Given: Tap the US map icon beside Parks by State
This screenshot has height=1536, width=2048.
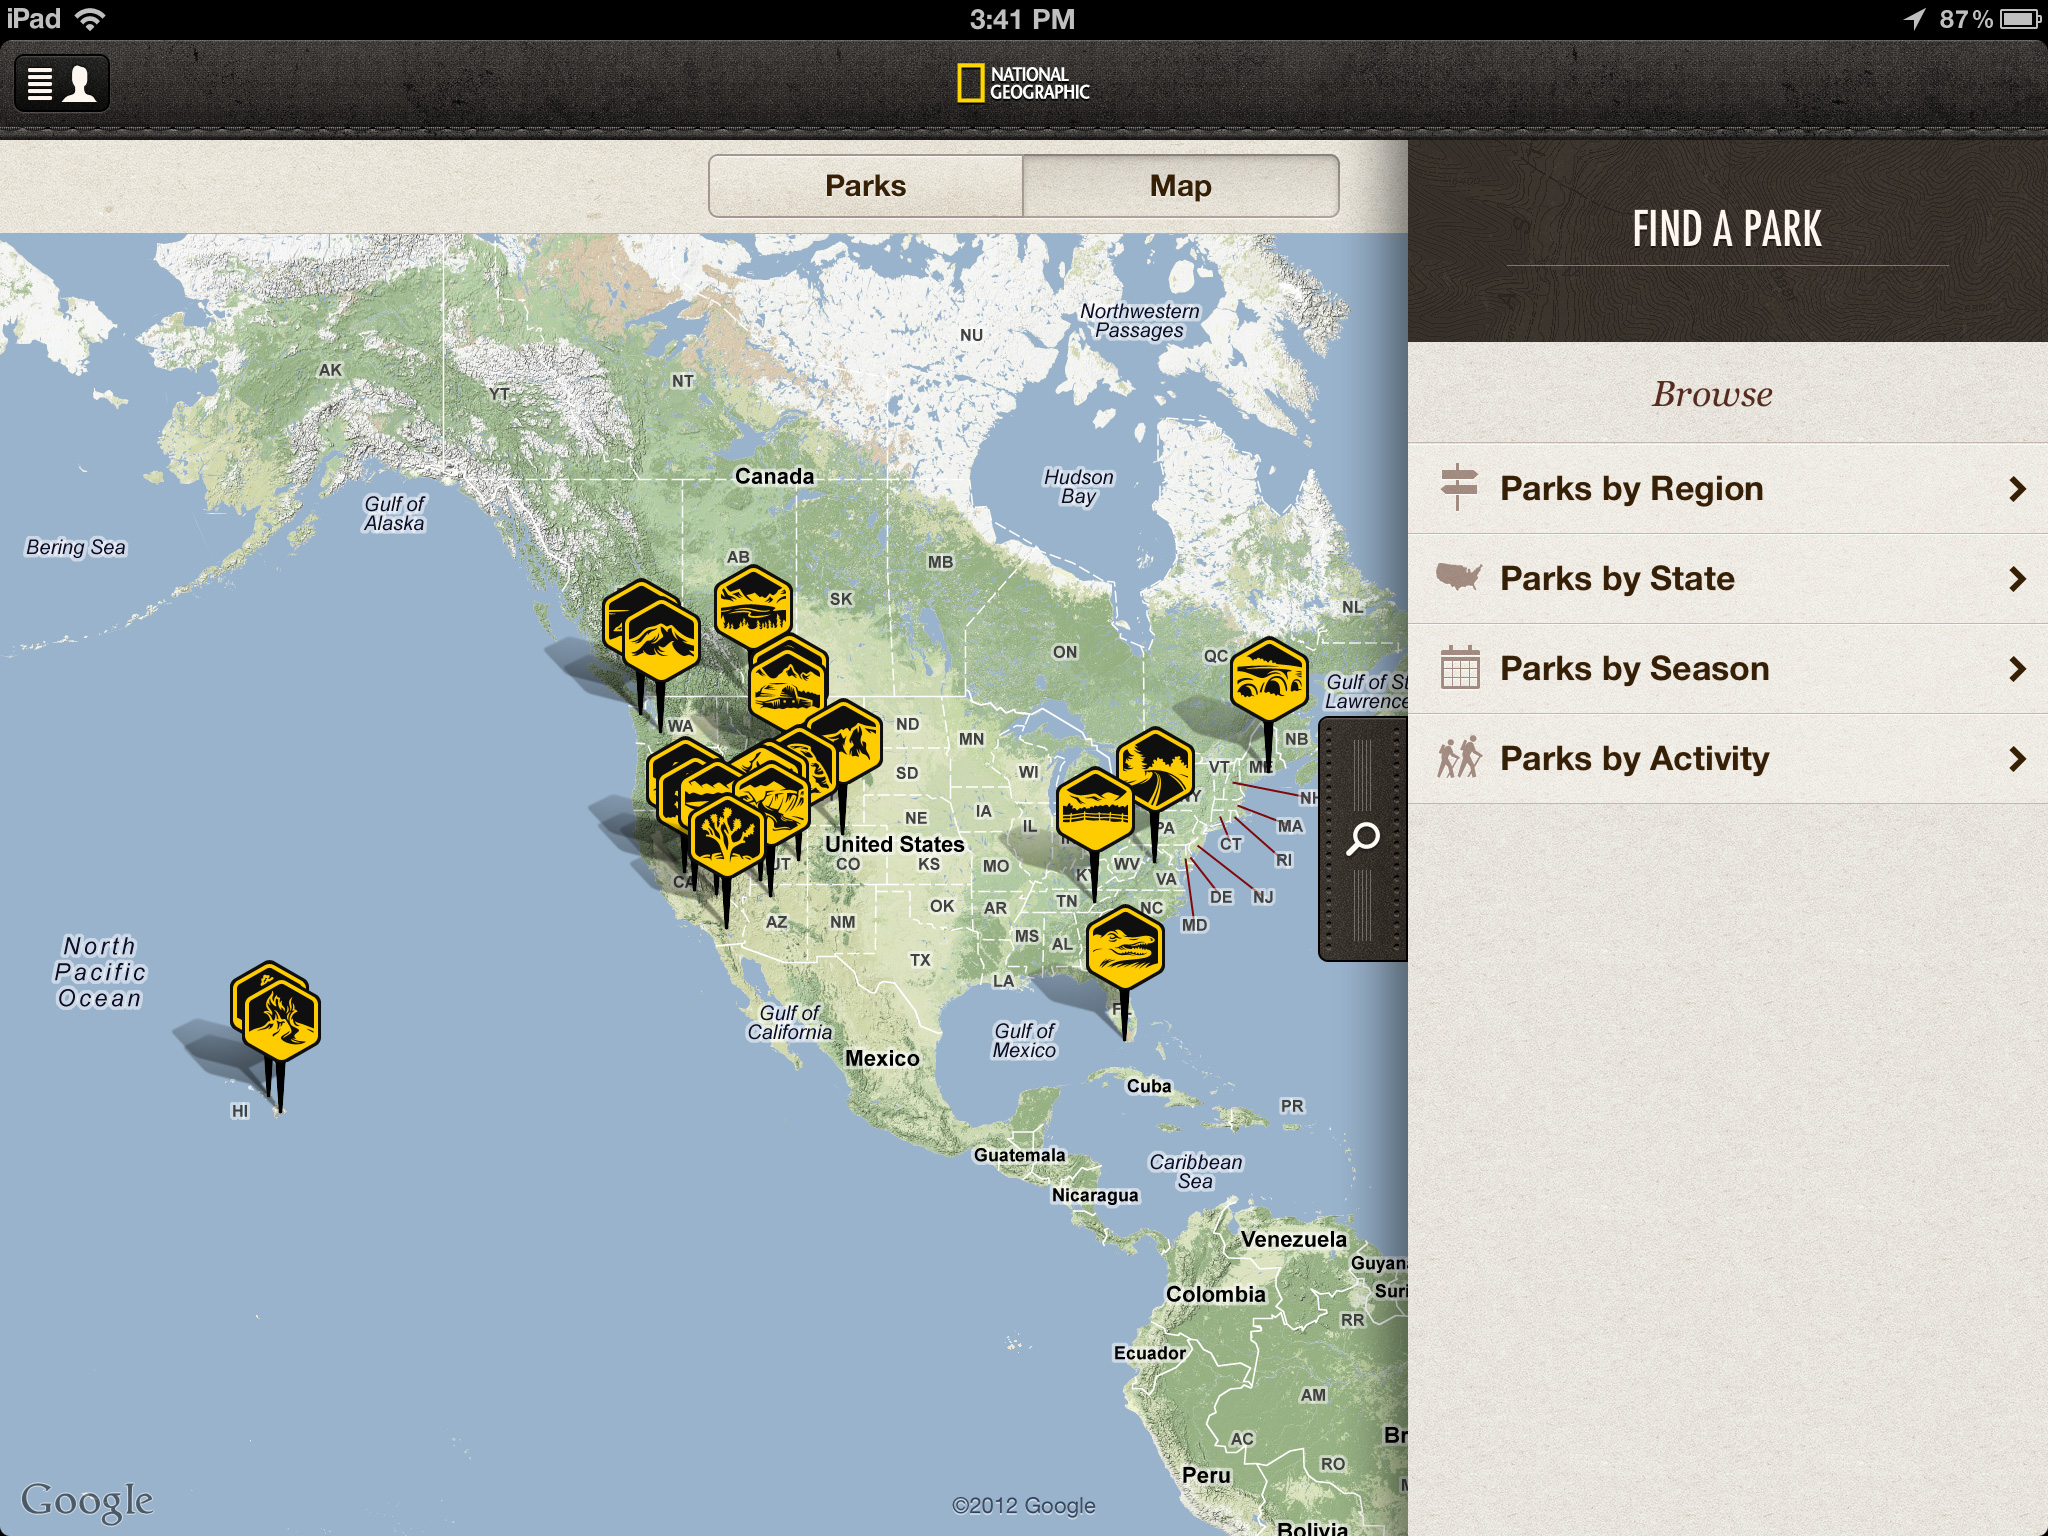Looking at the screenshot, I should tap(1461, 578).
